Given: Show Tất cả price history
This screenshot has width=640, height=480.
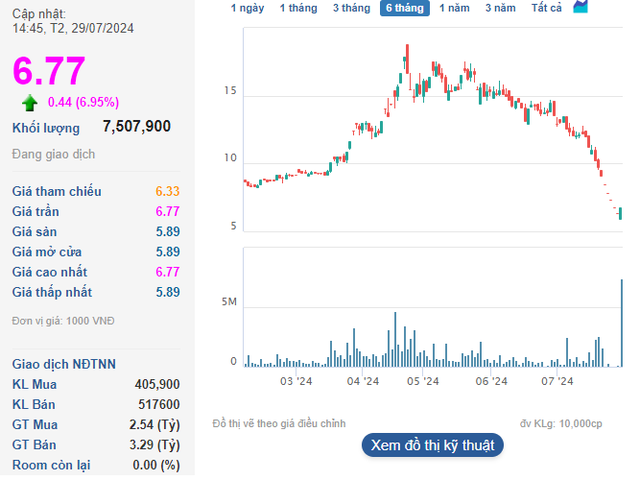Looking at the screenshot, I should 547,8.
